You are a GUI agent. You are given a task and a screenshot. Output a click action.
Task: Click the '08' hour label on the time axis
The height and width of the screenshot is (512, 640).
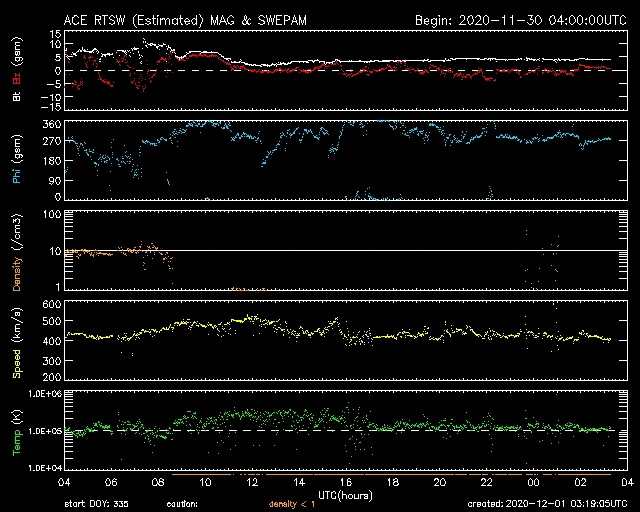point(158,483)
